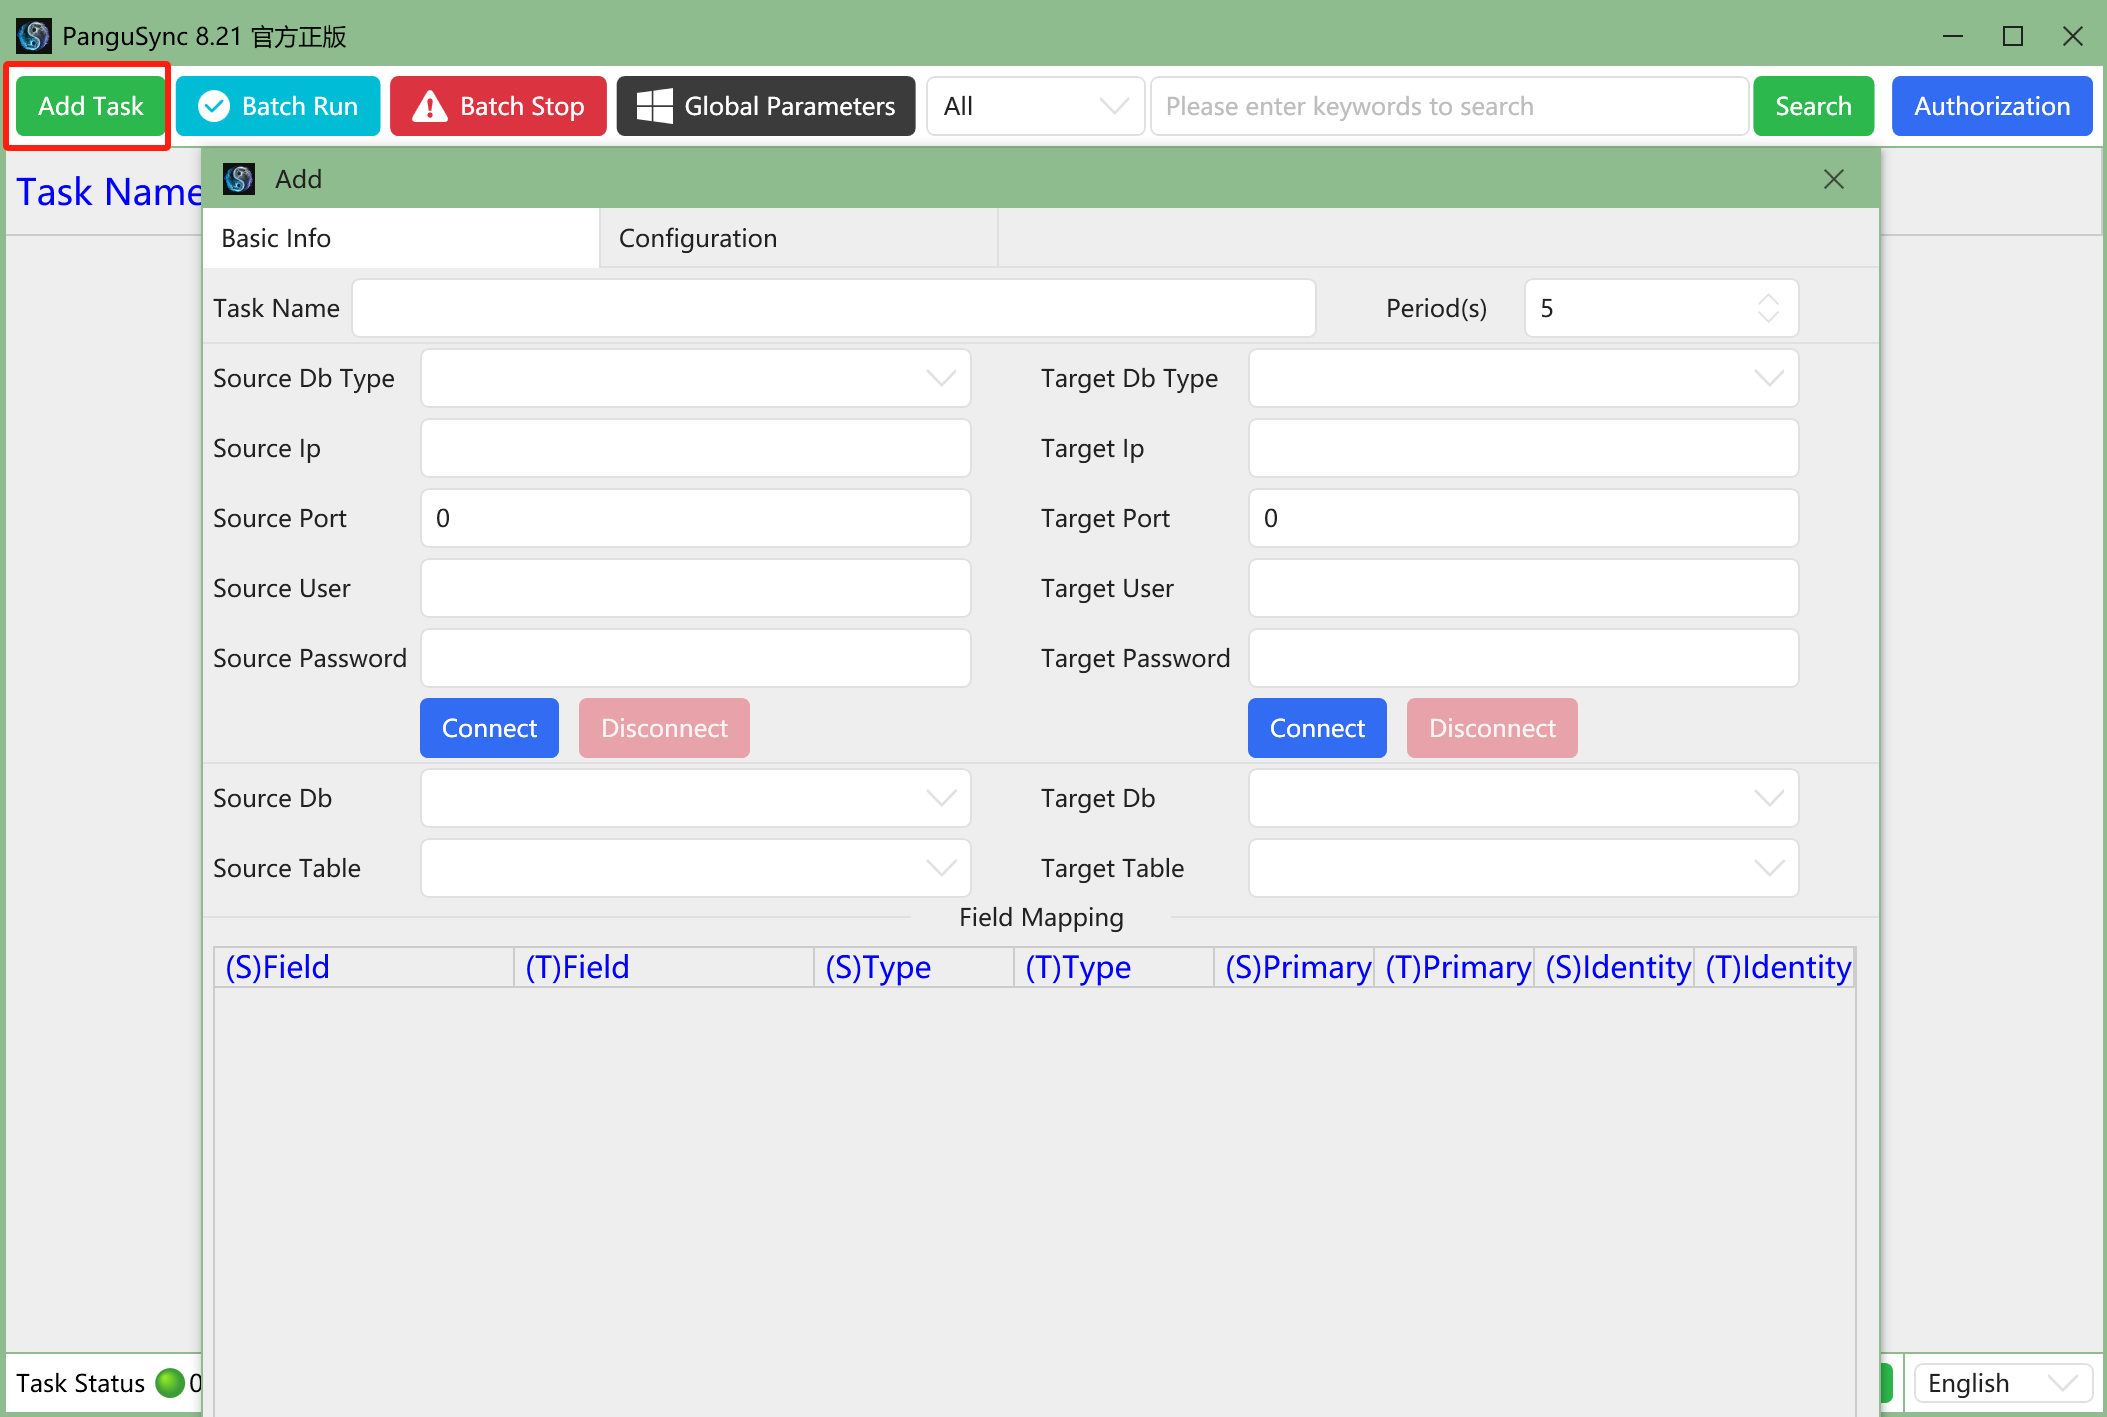Click the Batch Stop button label

[x=522, y=106]
